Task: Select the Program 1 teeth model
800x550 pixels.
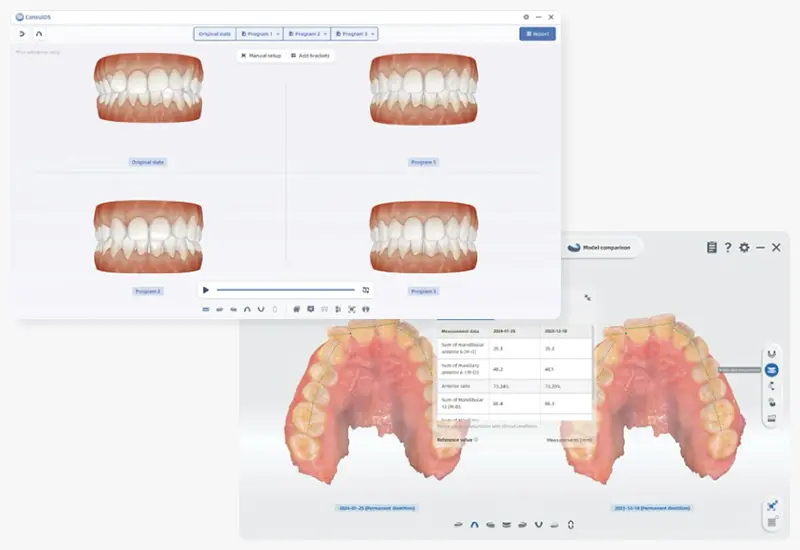Action: (x=424, y=89)
